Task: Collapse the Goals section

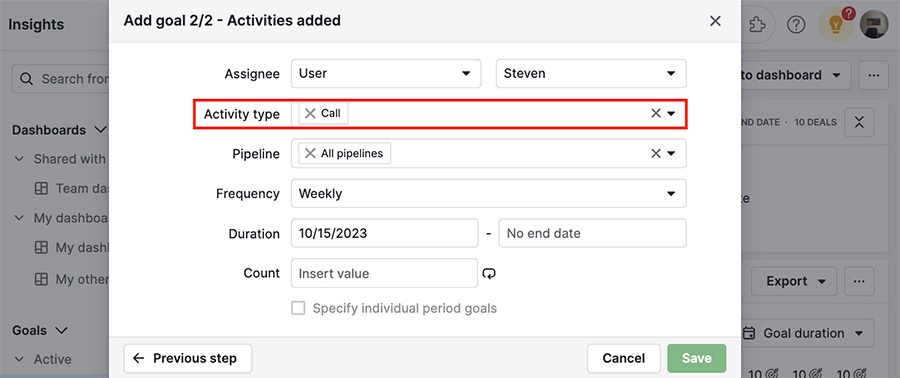Action: [61, 330]
